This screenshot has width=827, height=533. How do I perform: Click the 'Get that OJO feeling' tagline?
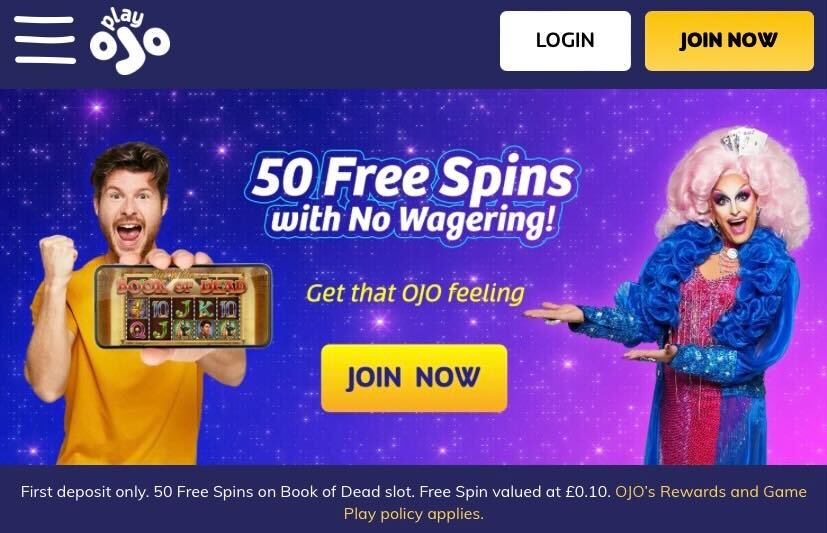pyautogui.click(x=415, y=294)
